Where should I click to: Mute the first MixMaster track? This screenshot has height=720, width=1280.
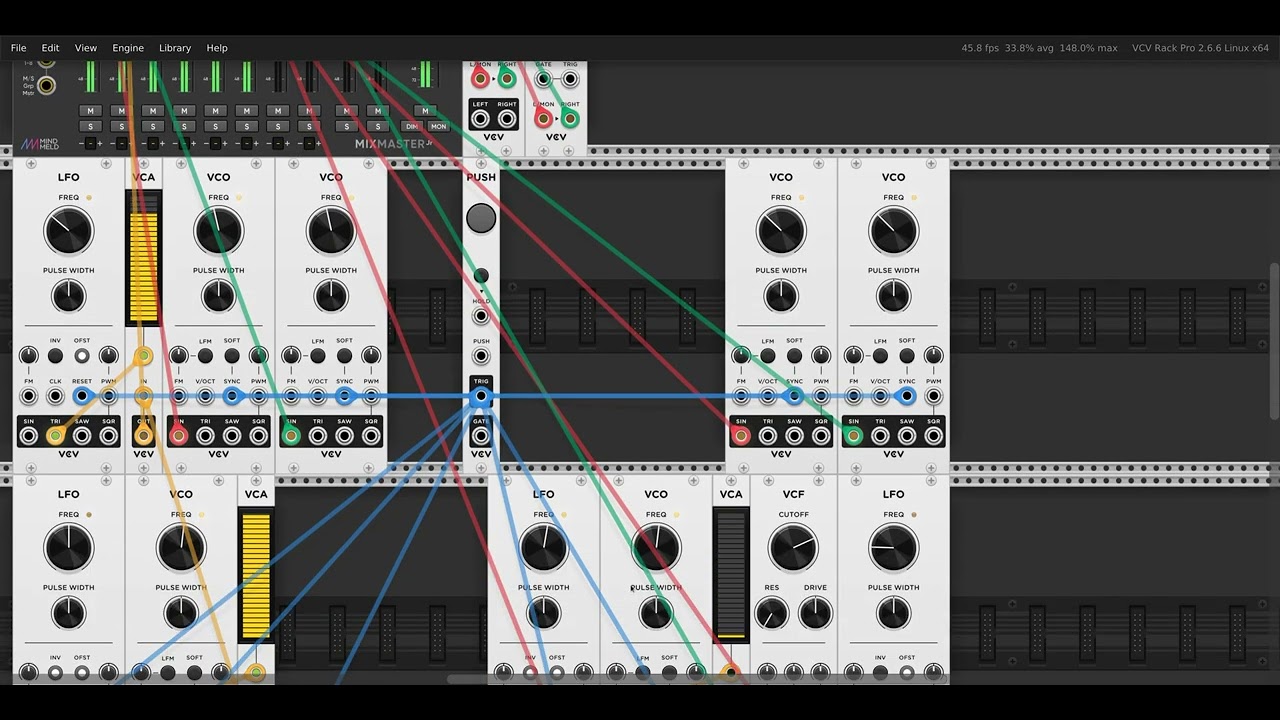(90, 111)
